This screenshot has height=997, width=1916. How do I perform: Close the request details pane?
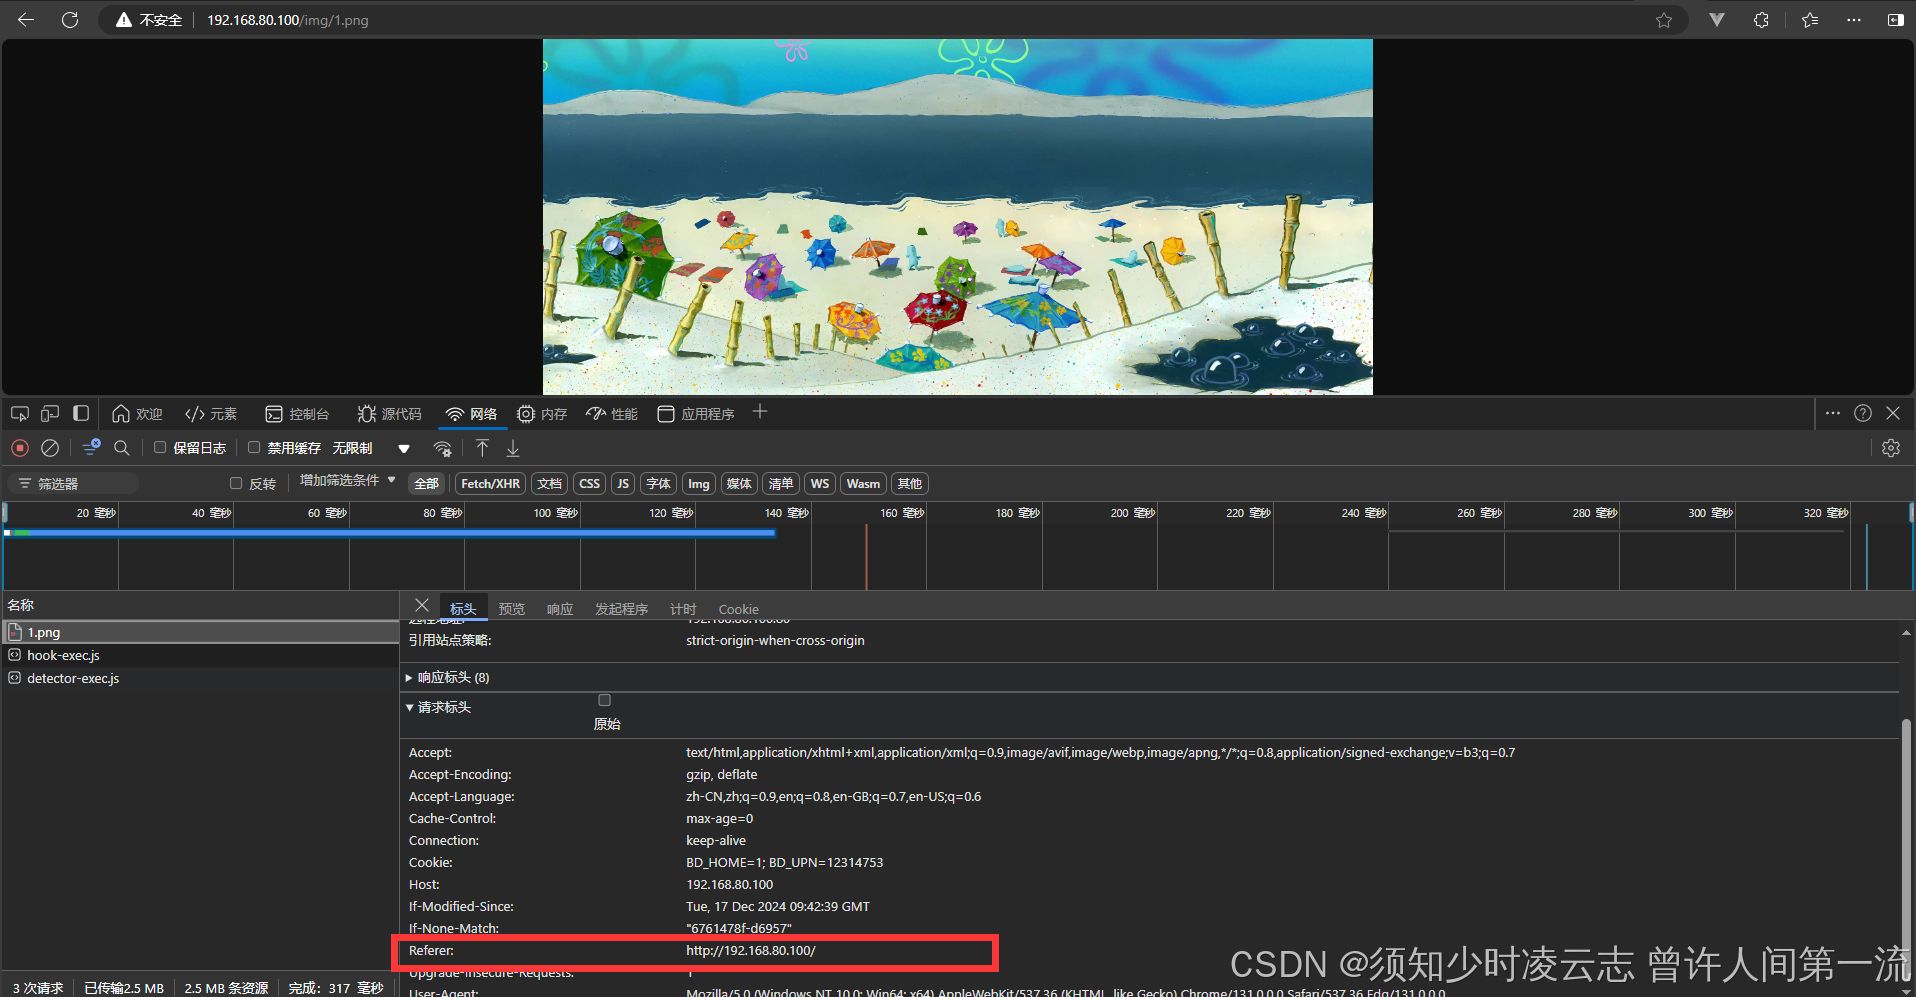coord(422,605)
